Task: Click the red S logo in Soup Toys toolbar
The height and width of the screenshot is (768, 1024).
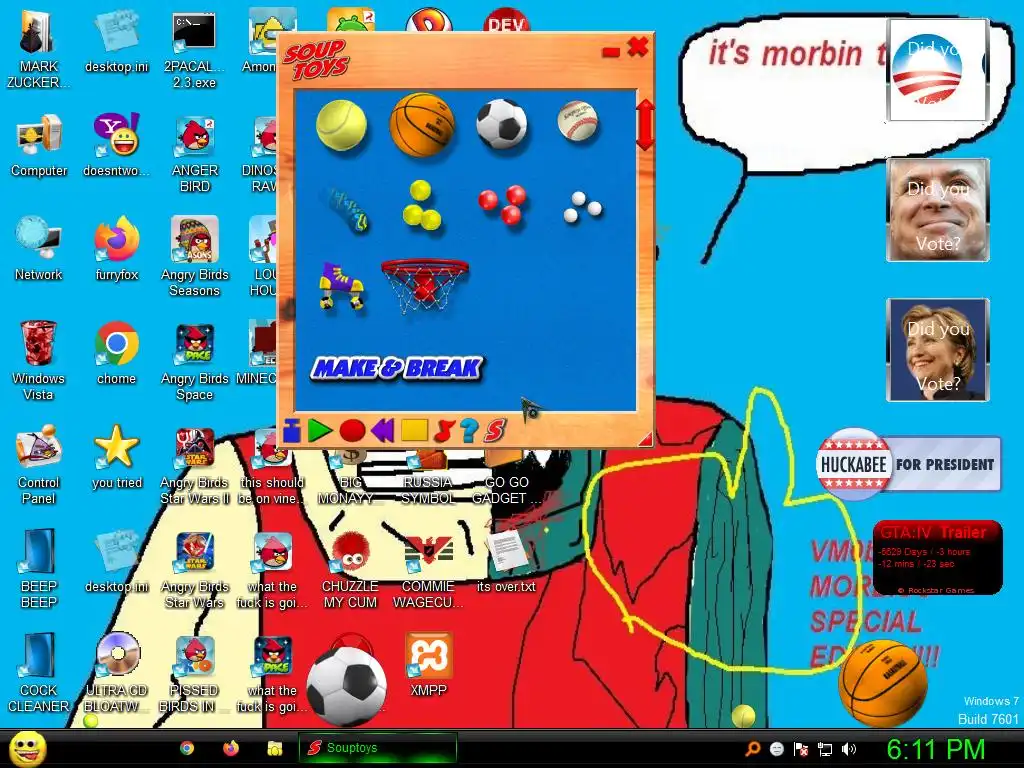Action: click(495, 430)
